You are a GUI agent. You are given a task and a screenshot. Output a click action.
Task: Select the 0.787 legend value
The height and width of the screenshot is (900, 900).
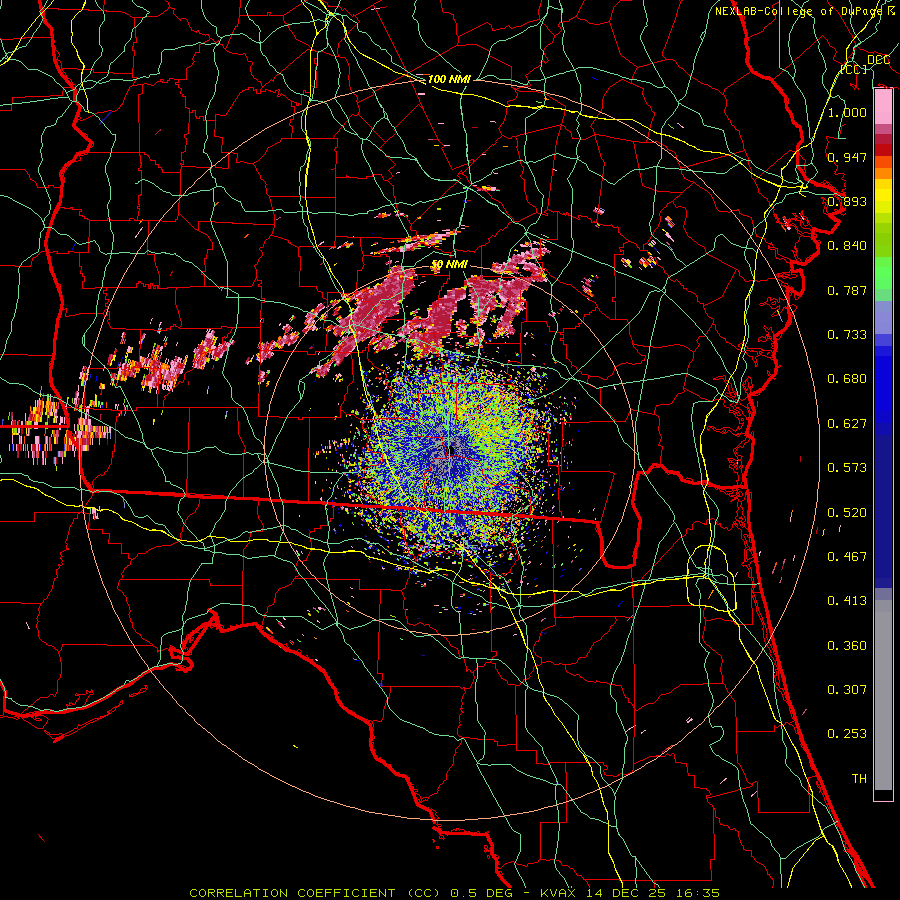click(847, 290)
